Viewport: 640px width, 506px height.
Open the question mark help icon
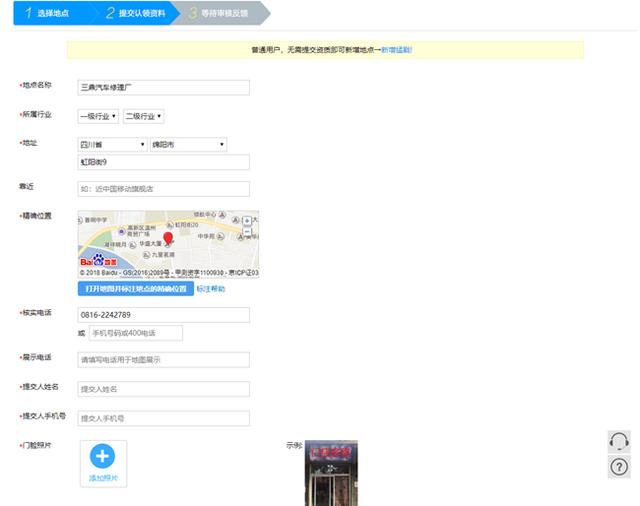coord(619,466)
